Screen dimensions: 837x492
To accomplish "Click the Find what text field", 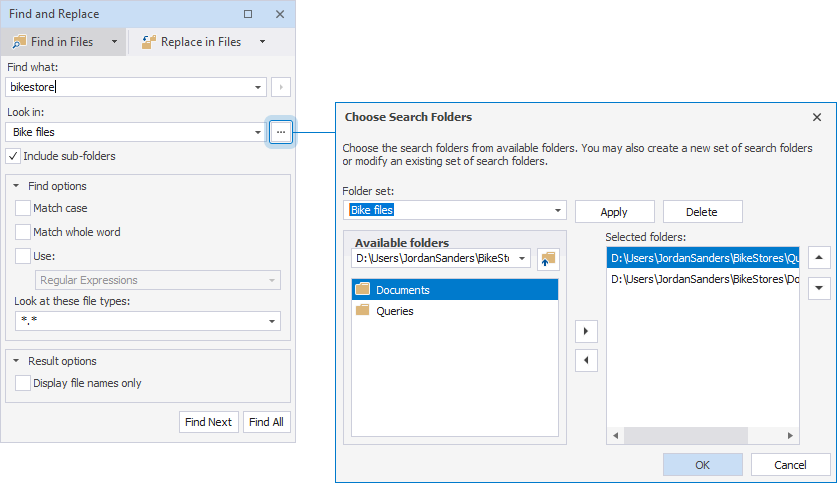I will click(128, 87).
